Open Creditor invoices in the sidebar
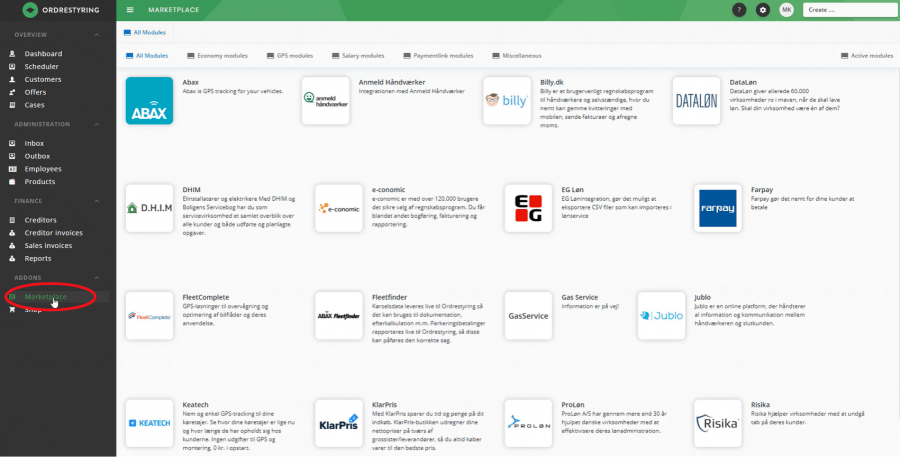 pyautogui.click(x=53, y=233)
